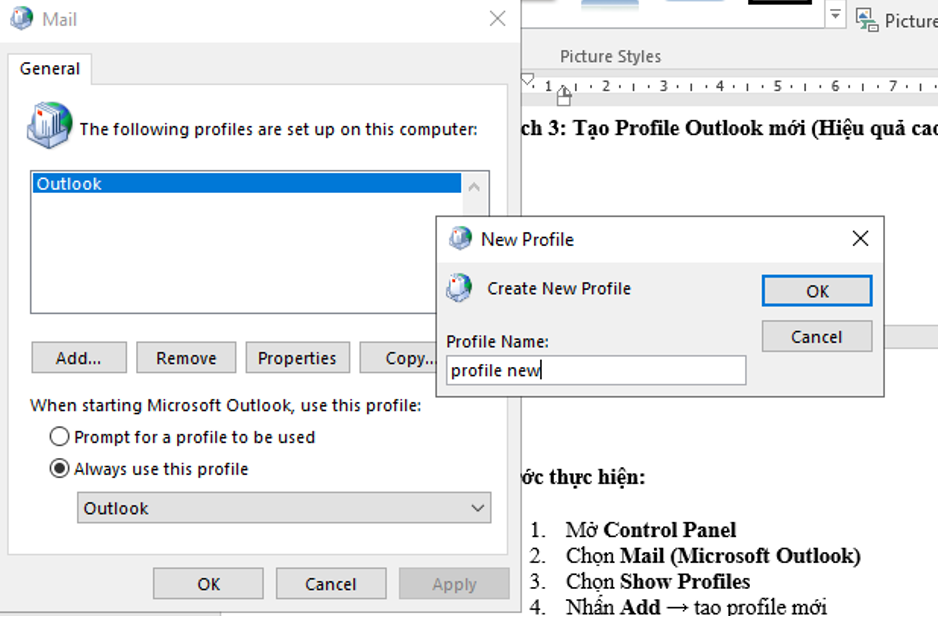Click the Create New Profile icon

460,288
